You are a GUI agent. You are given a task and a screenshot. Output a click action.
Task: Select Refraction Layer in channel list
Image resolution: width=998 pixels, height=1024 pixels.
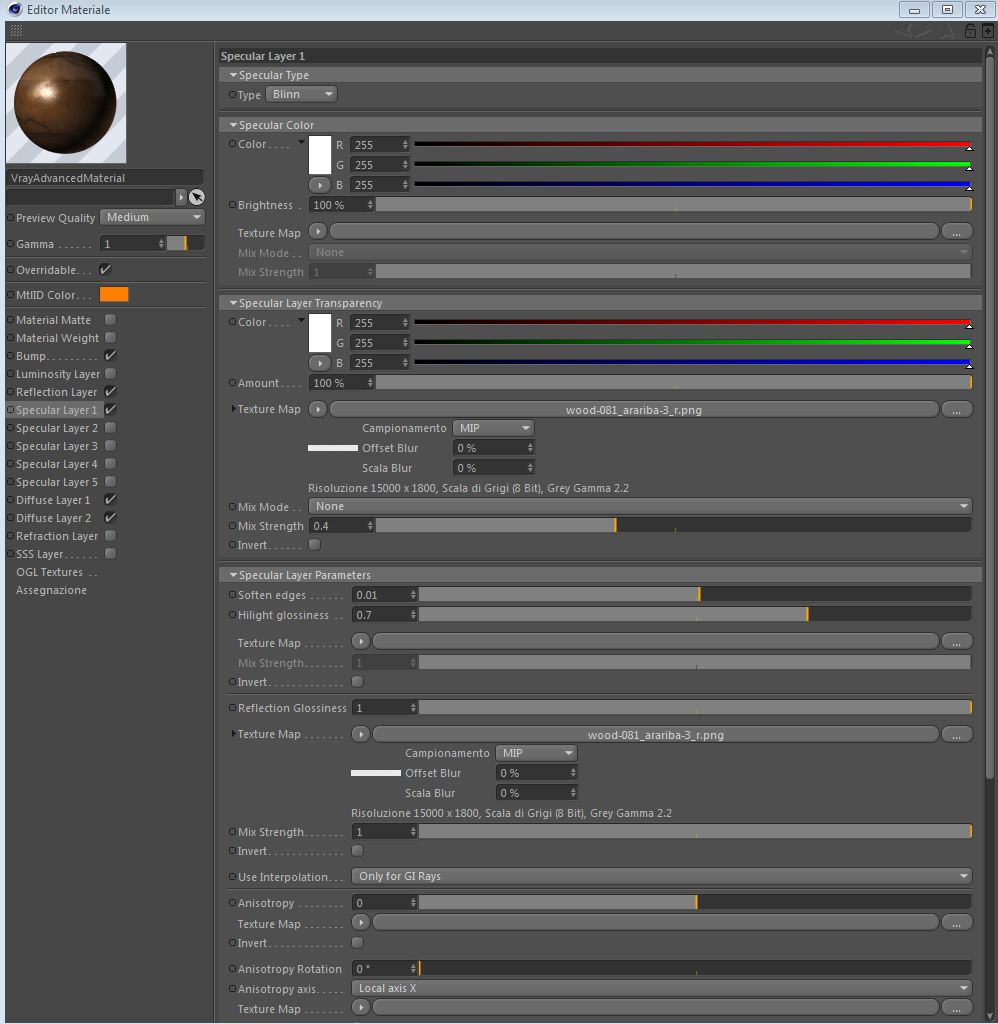pos(57,536)
